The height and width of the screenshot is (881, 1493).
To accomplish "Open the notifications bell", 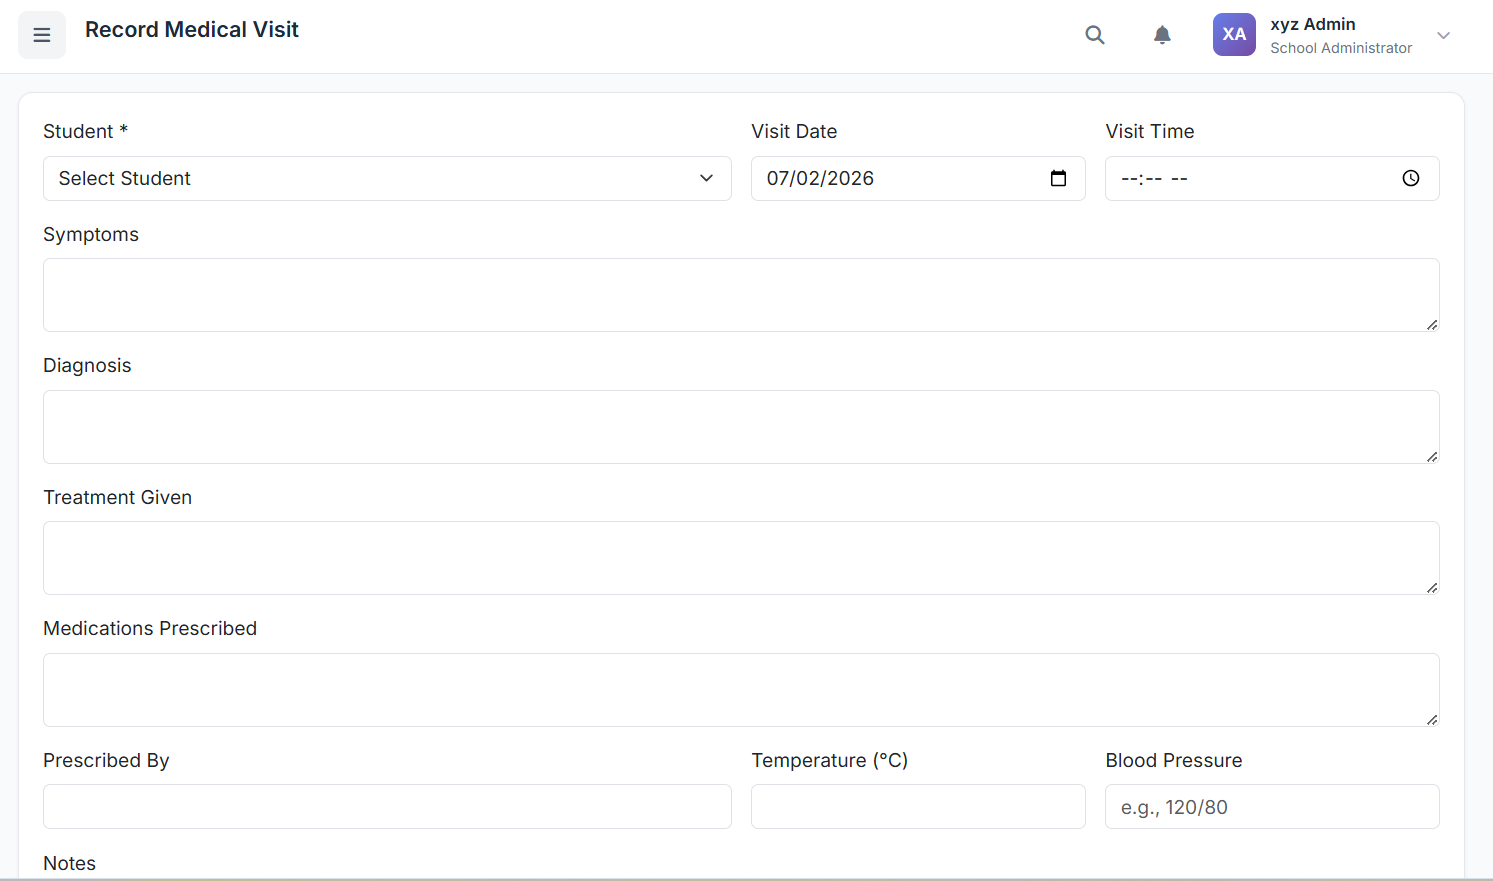I will point(1162,35).
